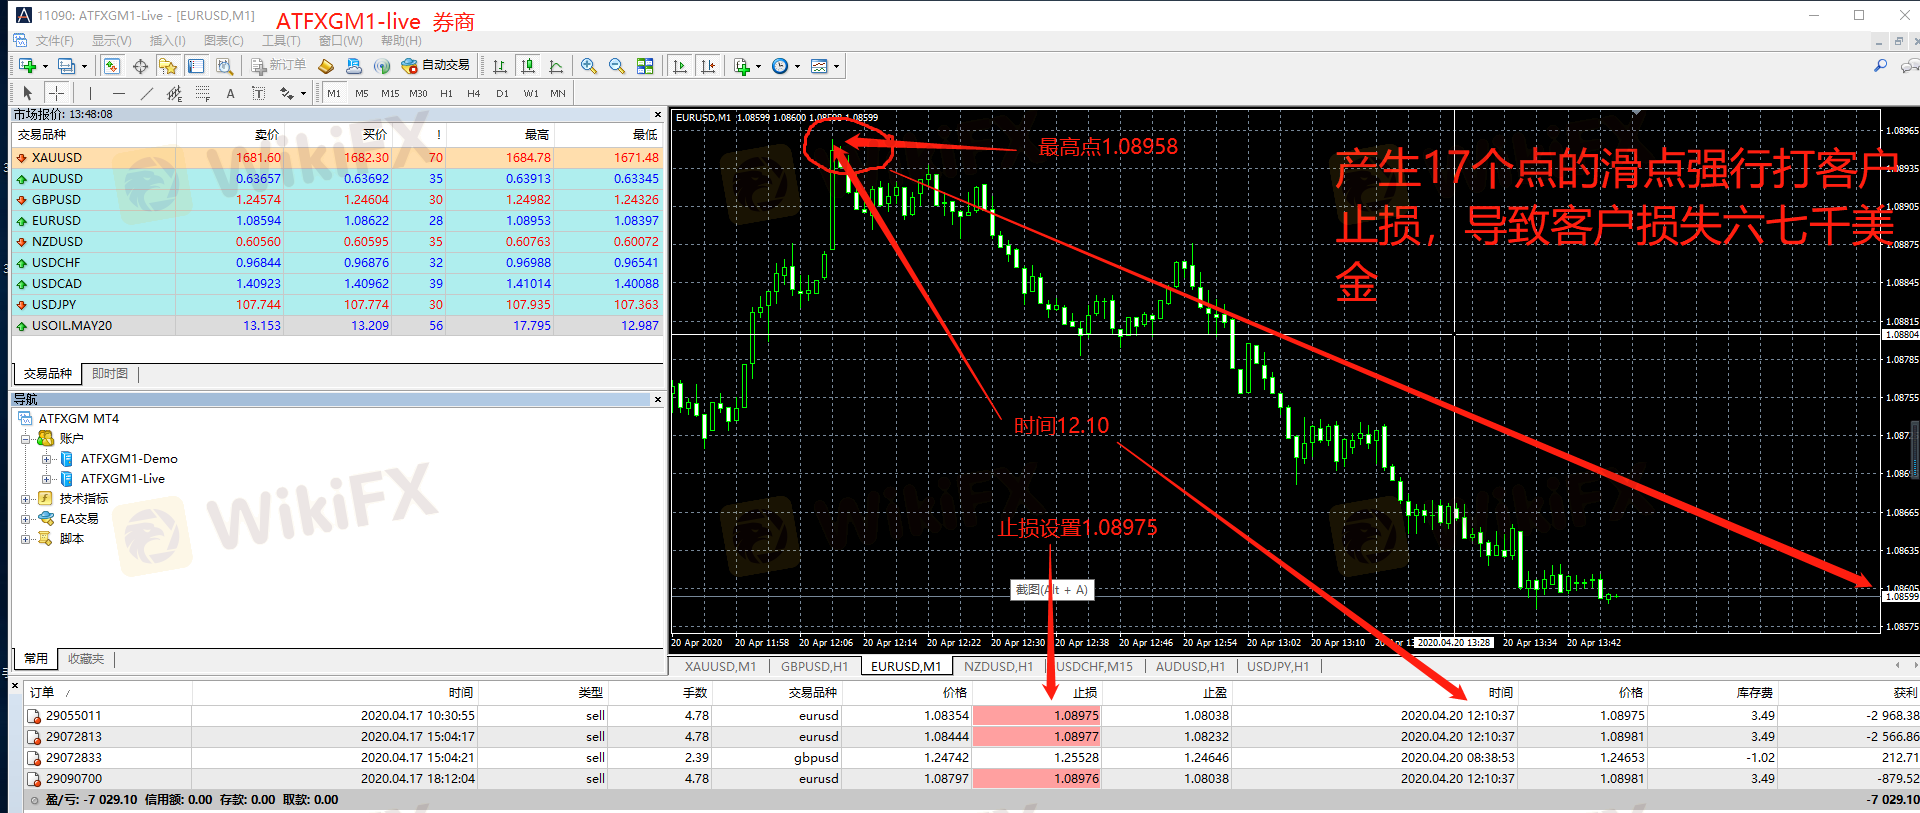Toggle the Navigator panel star-folder icon
The width and height of the screenshot is (1920, 813).
tap(168, 66)
